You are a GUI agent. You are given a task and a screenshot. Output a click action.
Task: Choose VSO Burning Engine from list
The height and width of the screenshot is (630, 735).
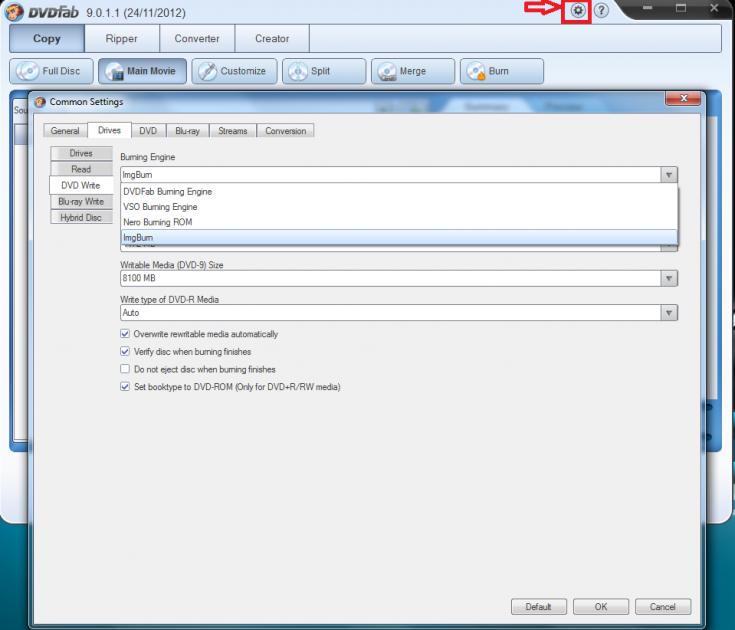[399, 207]
